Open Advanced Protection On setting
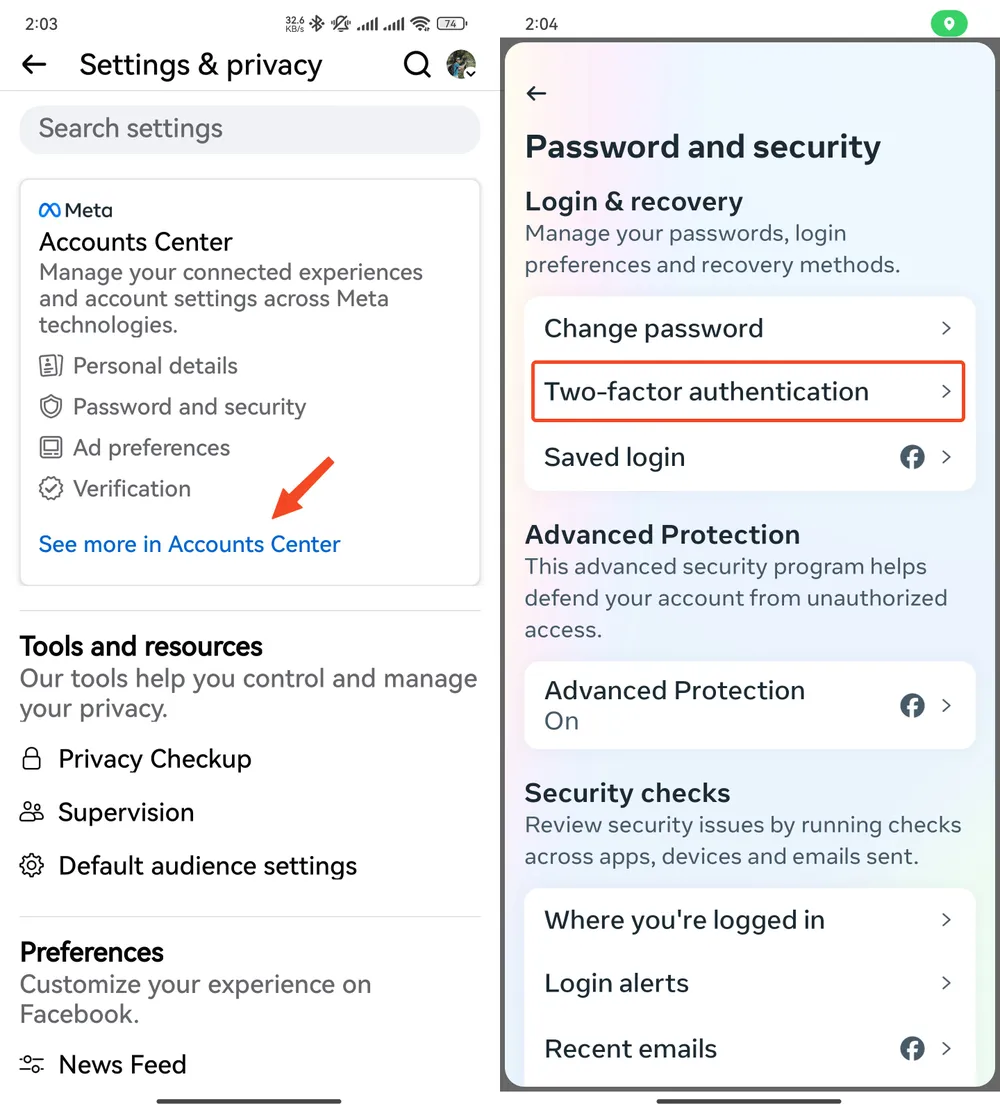 [749, 705]
